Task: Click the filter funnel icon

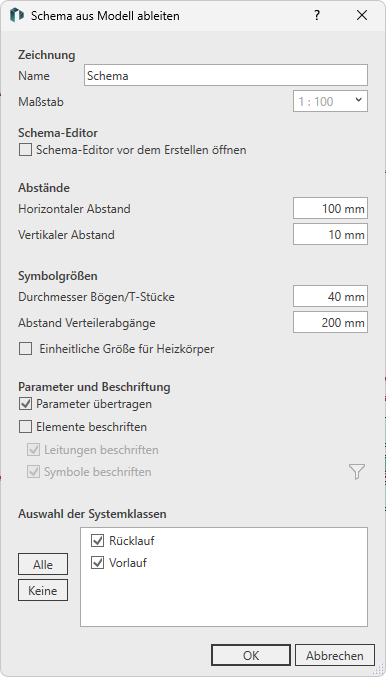Action: click(x=357, y=472)
